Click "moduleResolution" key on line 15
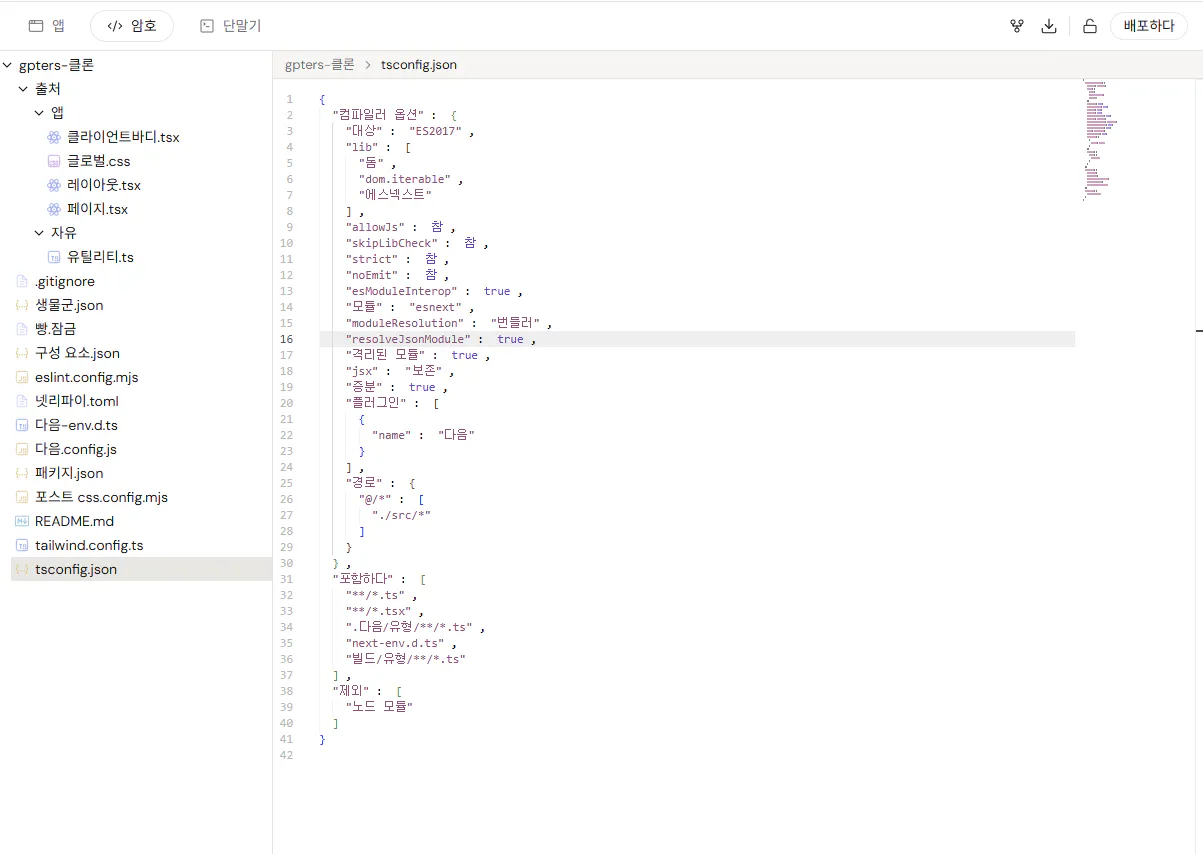Viewport: 1203px width, 854px height. coord(404,323)
